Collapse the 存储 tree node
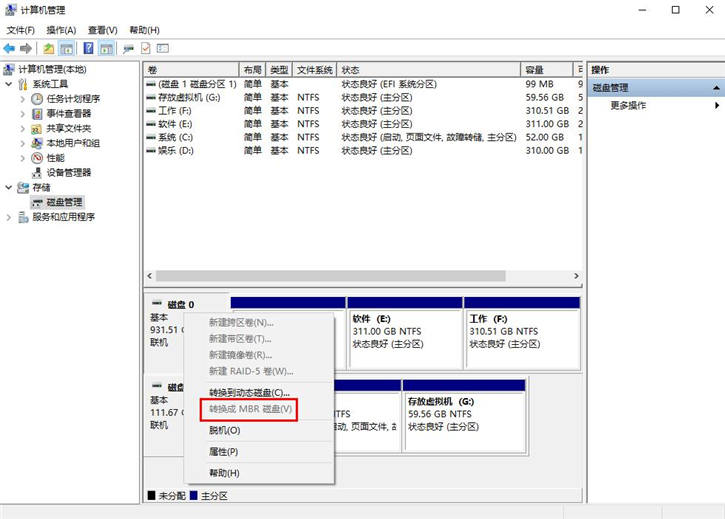Screen dimensions: 725x519 (x=10, y=187)
